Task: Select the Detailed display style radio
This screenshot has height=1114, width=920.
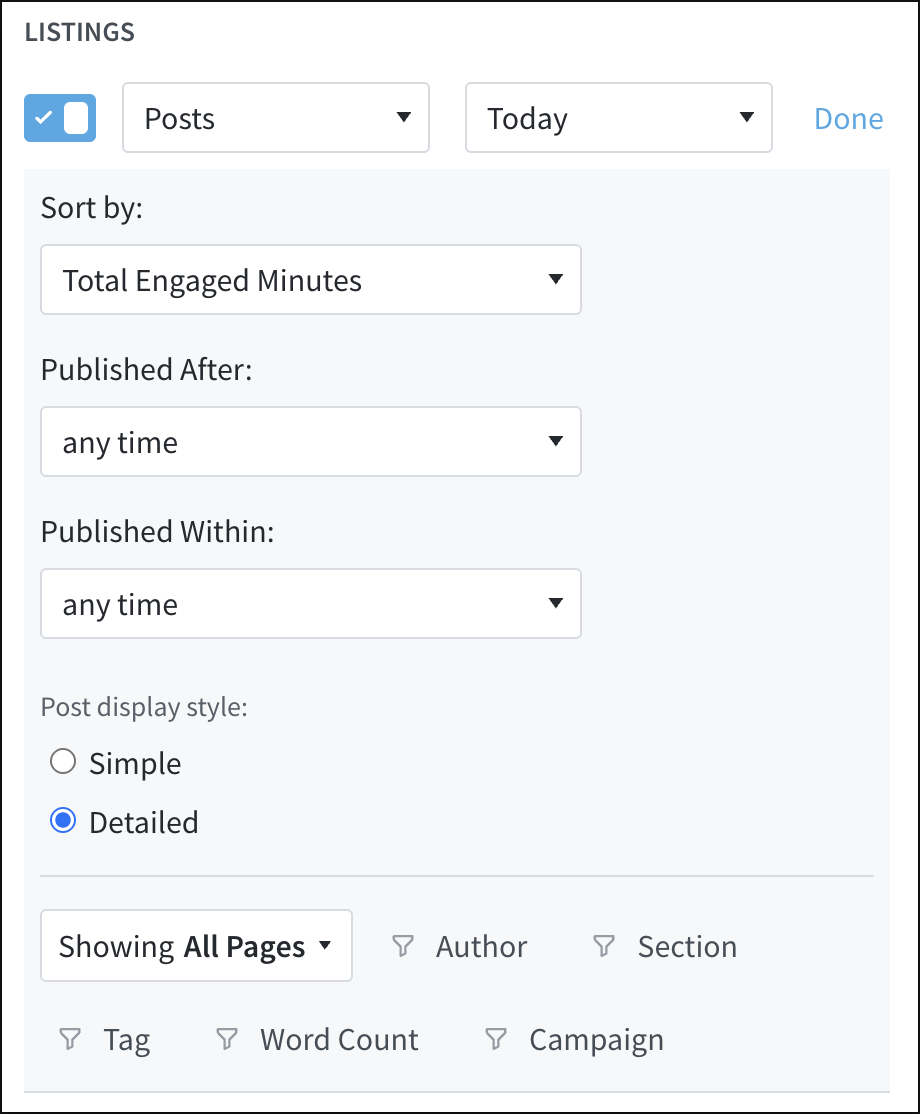Action: tap(63, 821)
